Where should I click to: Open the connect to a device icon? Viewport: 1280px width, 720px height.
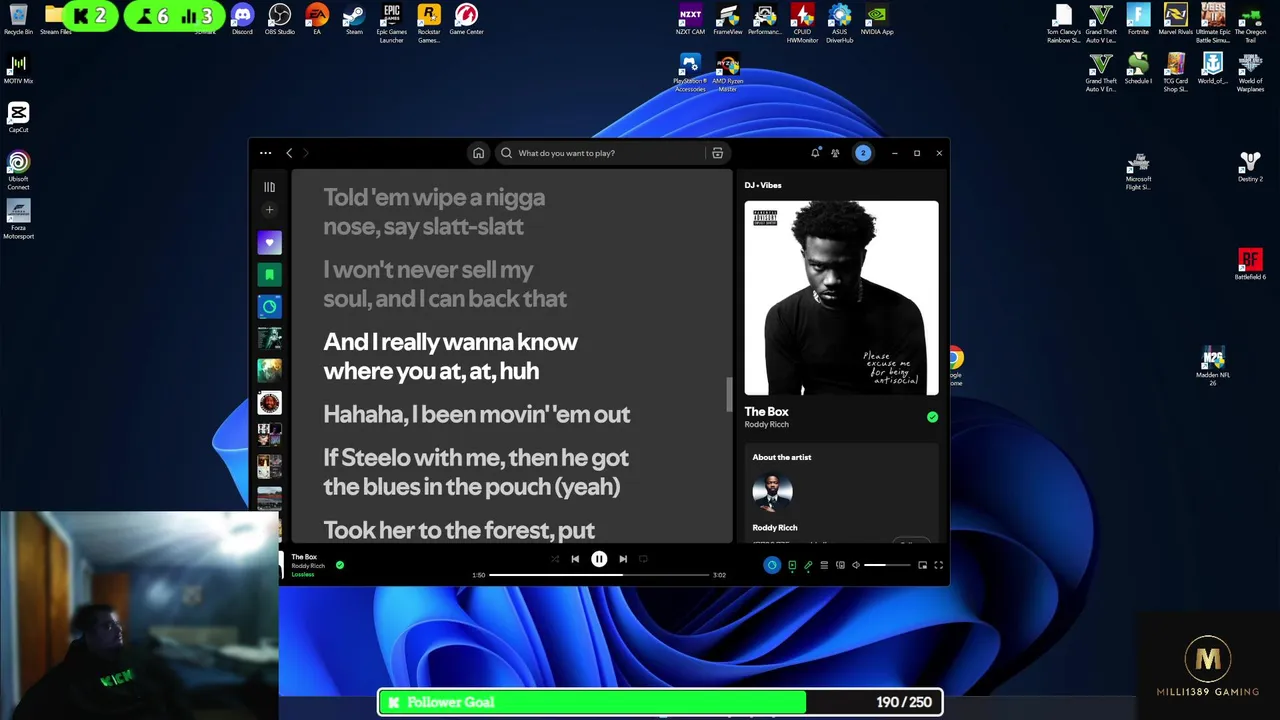click(840, 565)
